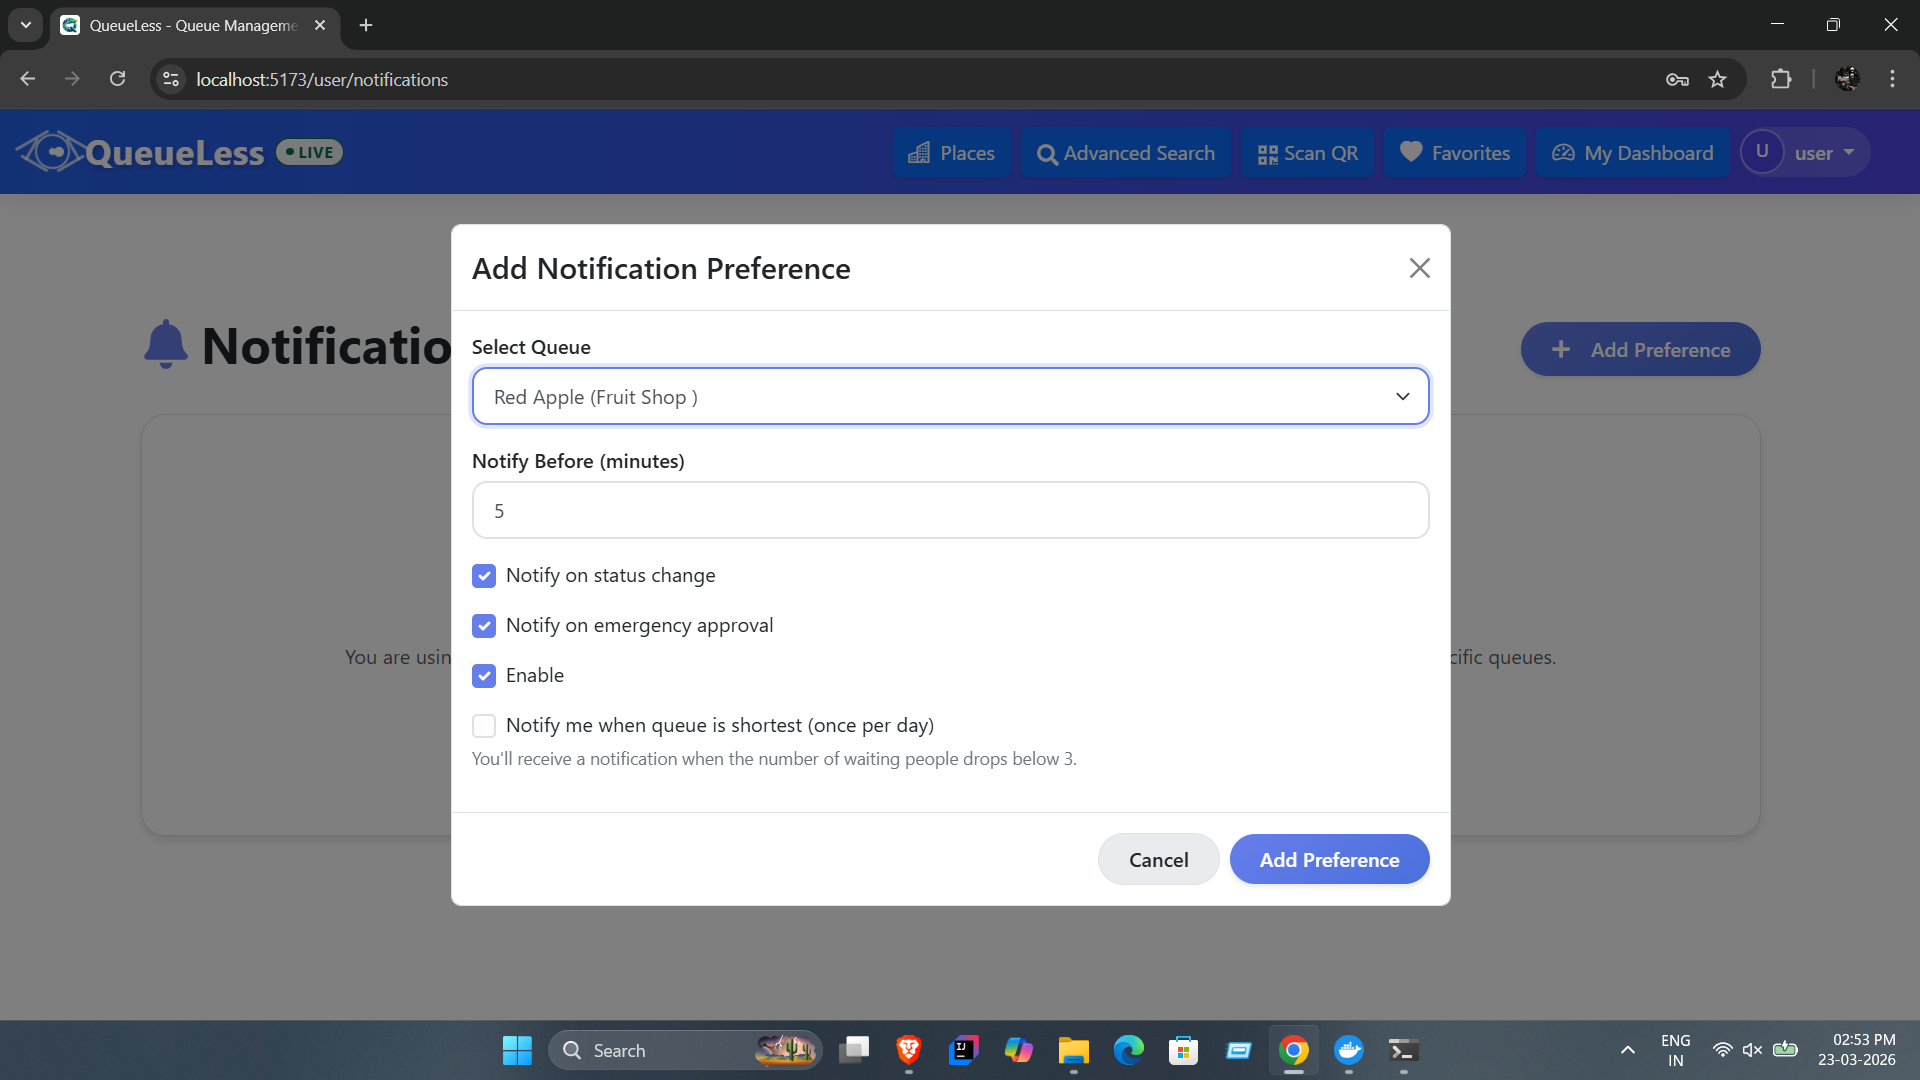
Task: Click Add Preference in the dialog footer
Action: (1329, 860)
